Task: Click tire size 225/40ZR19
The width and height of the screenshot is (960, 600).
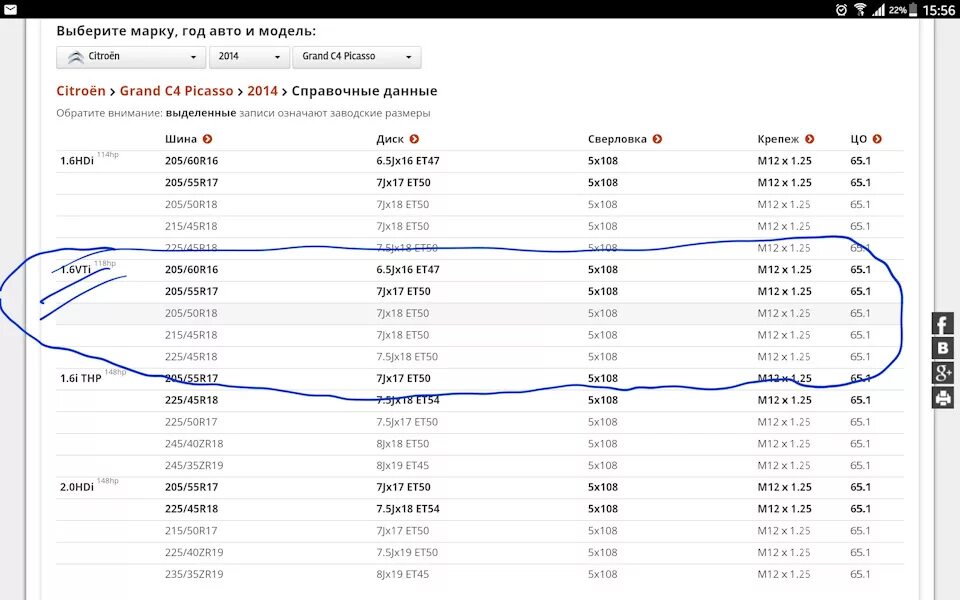Action: click(194, 552)
